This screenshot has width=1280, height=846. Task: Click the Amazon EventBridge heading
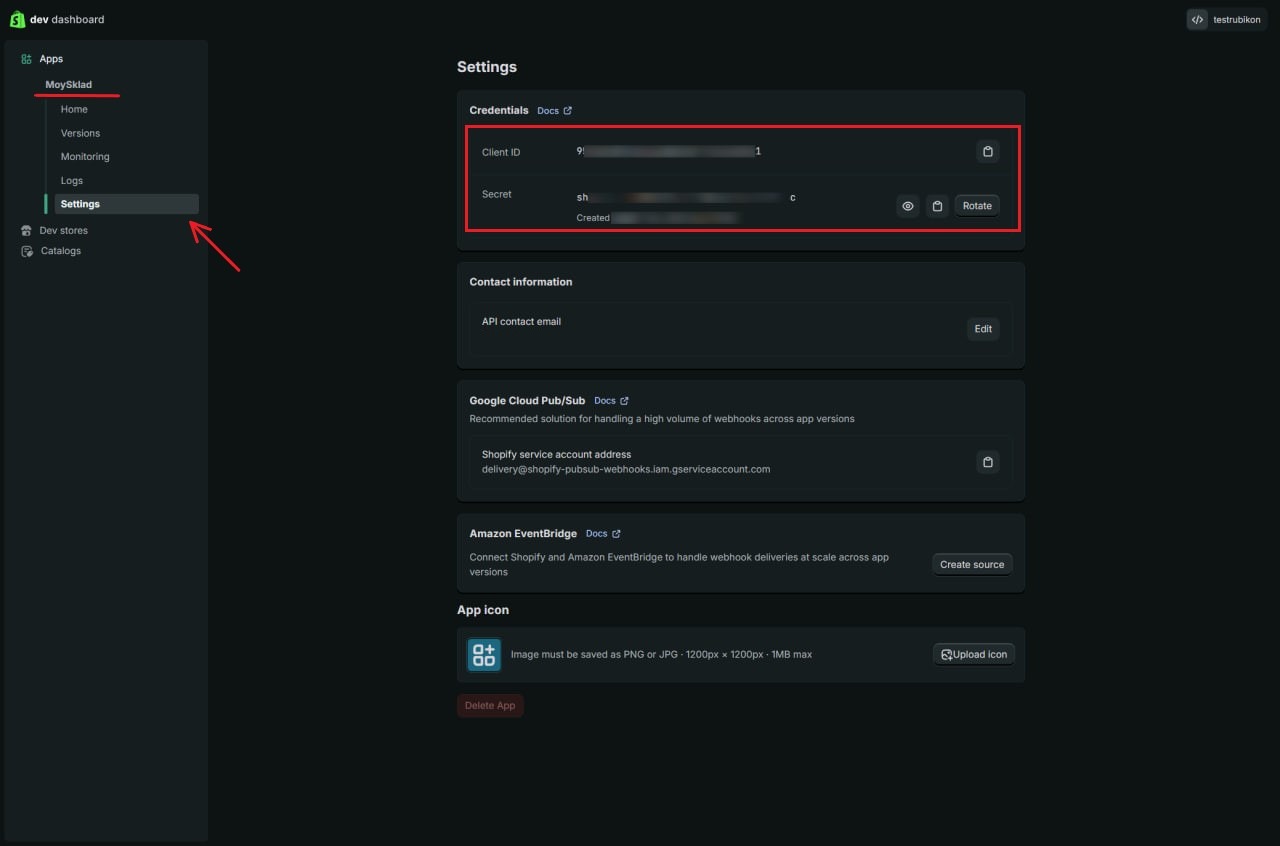coord(523,534)
